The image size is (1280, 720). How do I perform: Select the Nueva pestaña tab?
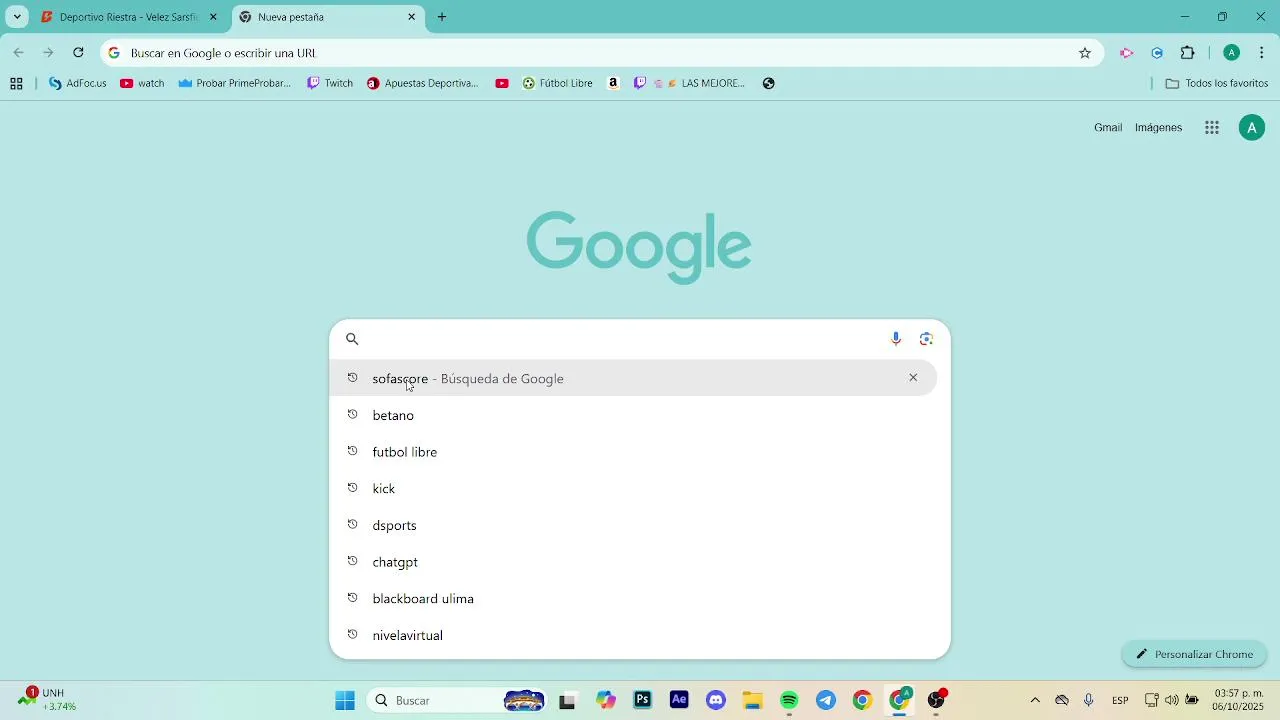click(327, 17)
